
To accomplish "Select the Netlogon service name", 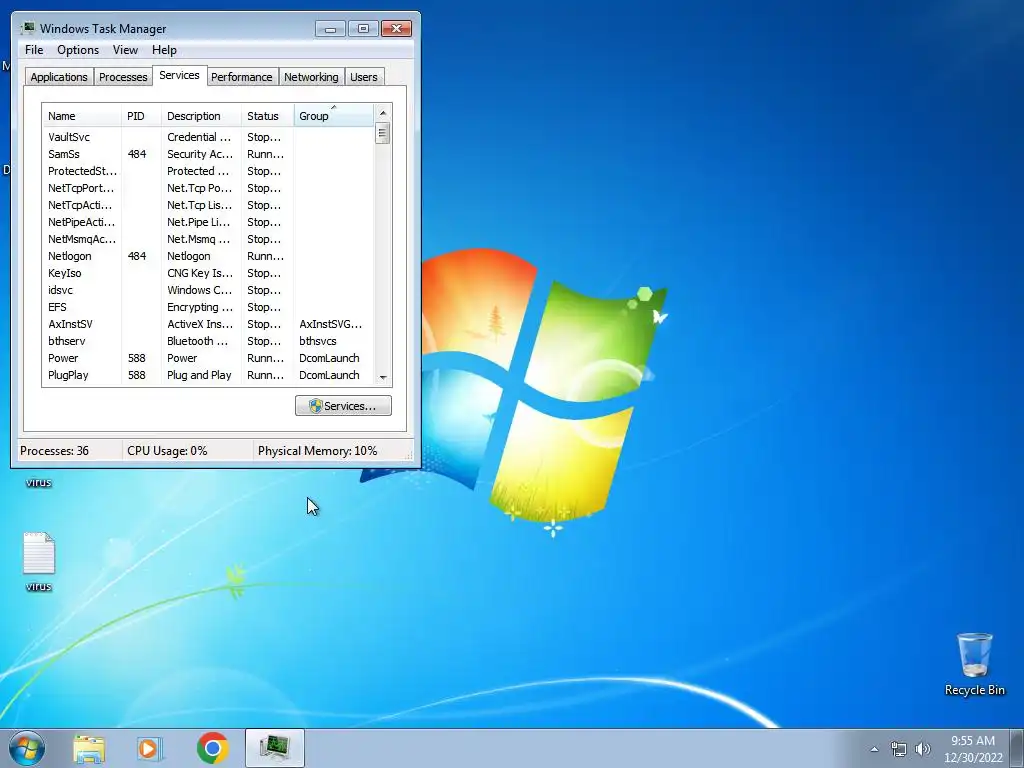I will 69,256.
